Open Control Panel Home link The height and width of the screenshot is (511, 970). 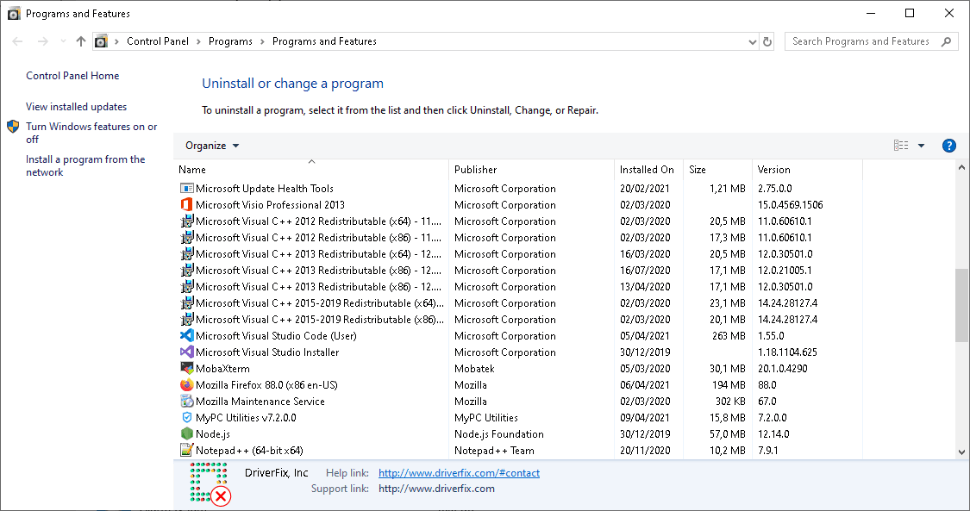(72, 75)
